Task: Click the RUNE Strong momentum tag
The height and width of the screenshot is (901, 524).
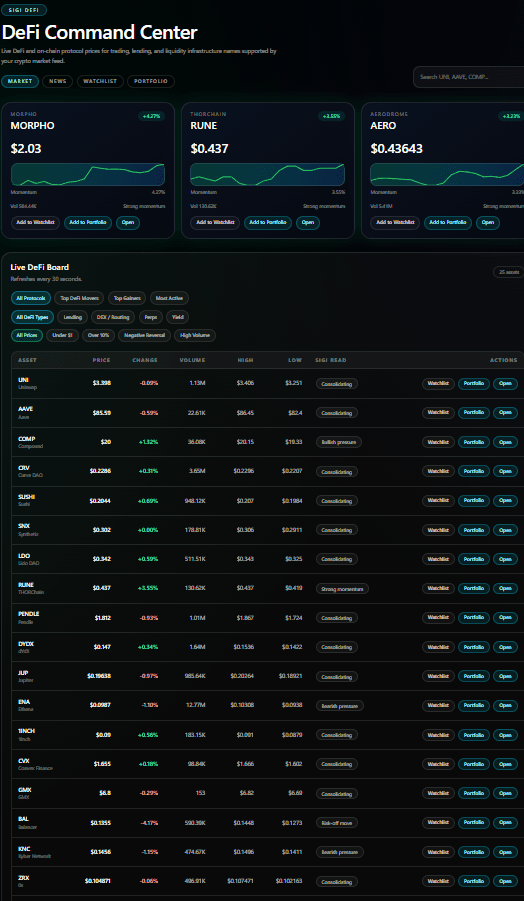Action: click(342, 588)
